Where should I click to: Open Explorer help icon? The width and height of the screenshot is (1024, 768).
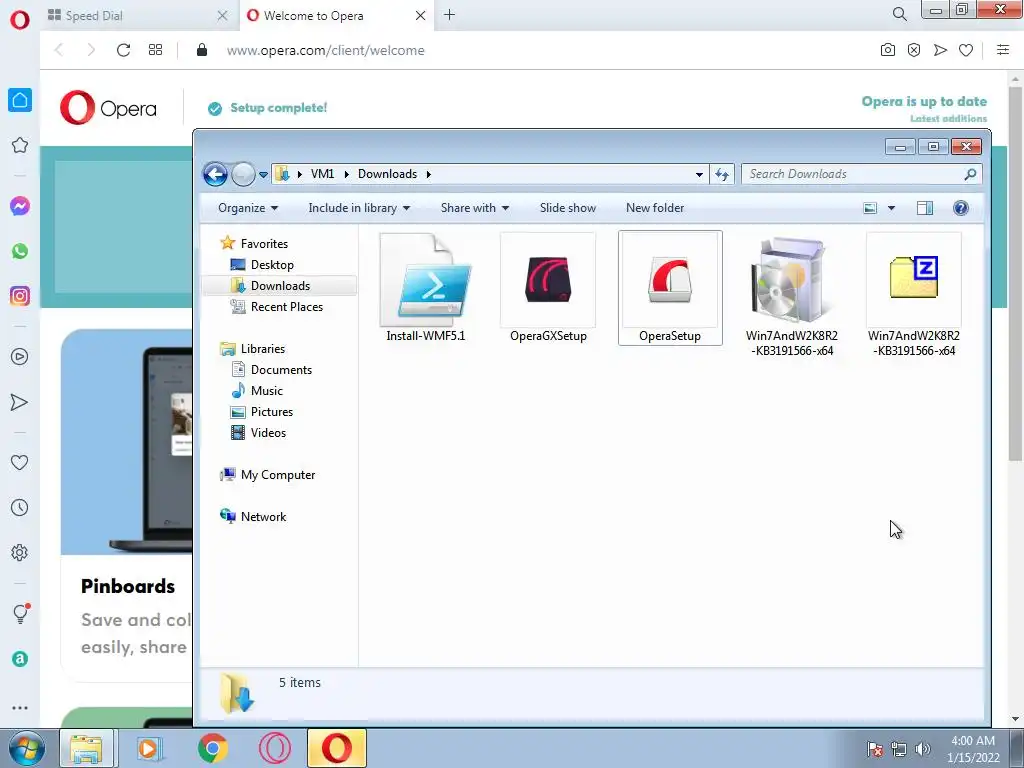click(x=961, y=208)
